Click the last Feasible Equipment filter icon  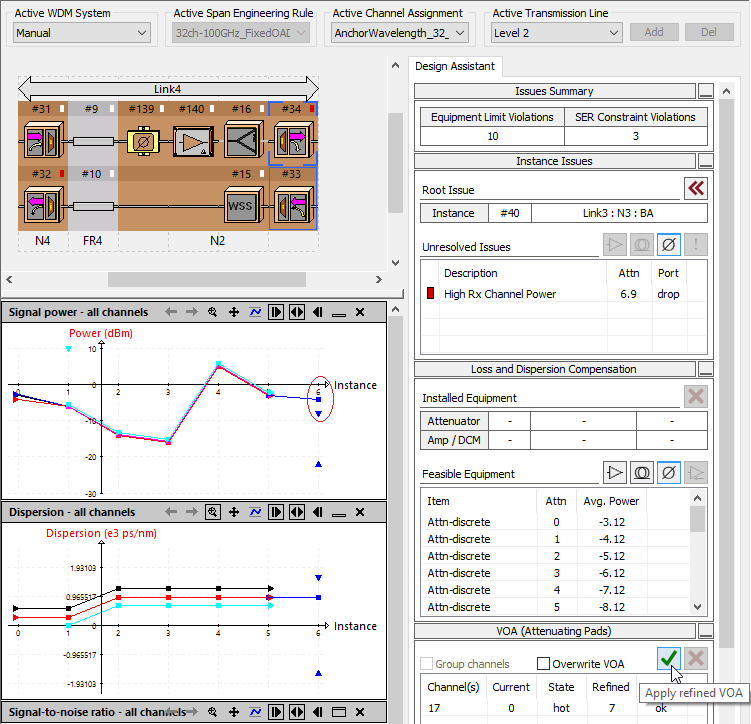(695, 473)
